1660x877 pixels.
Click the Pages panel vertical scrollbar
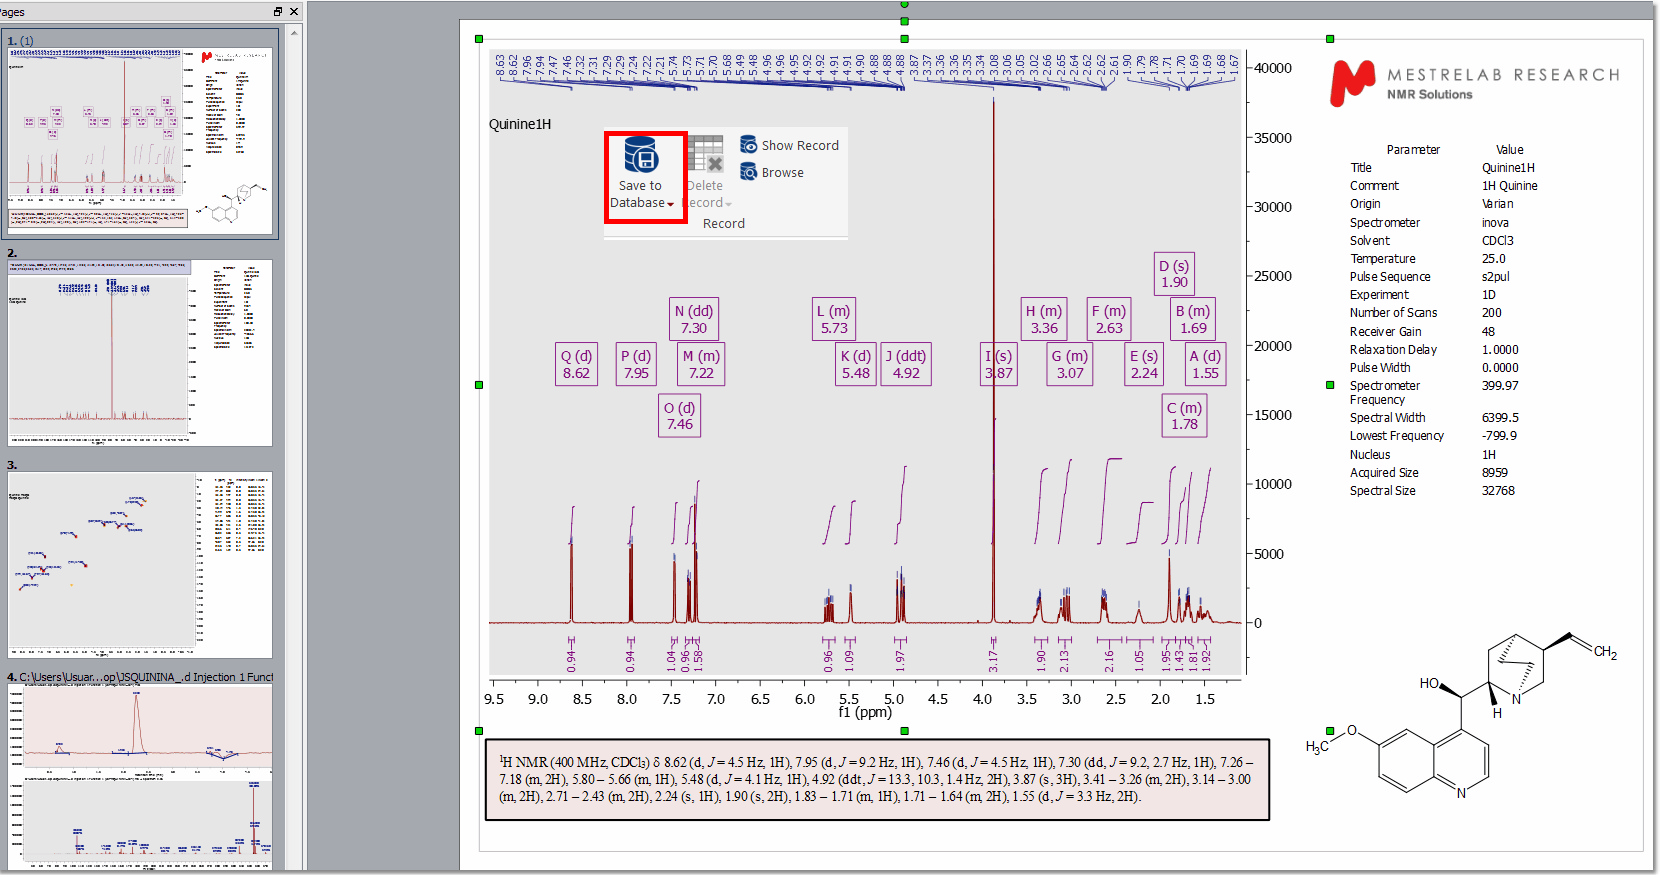294,449
